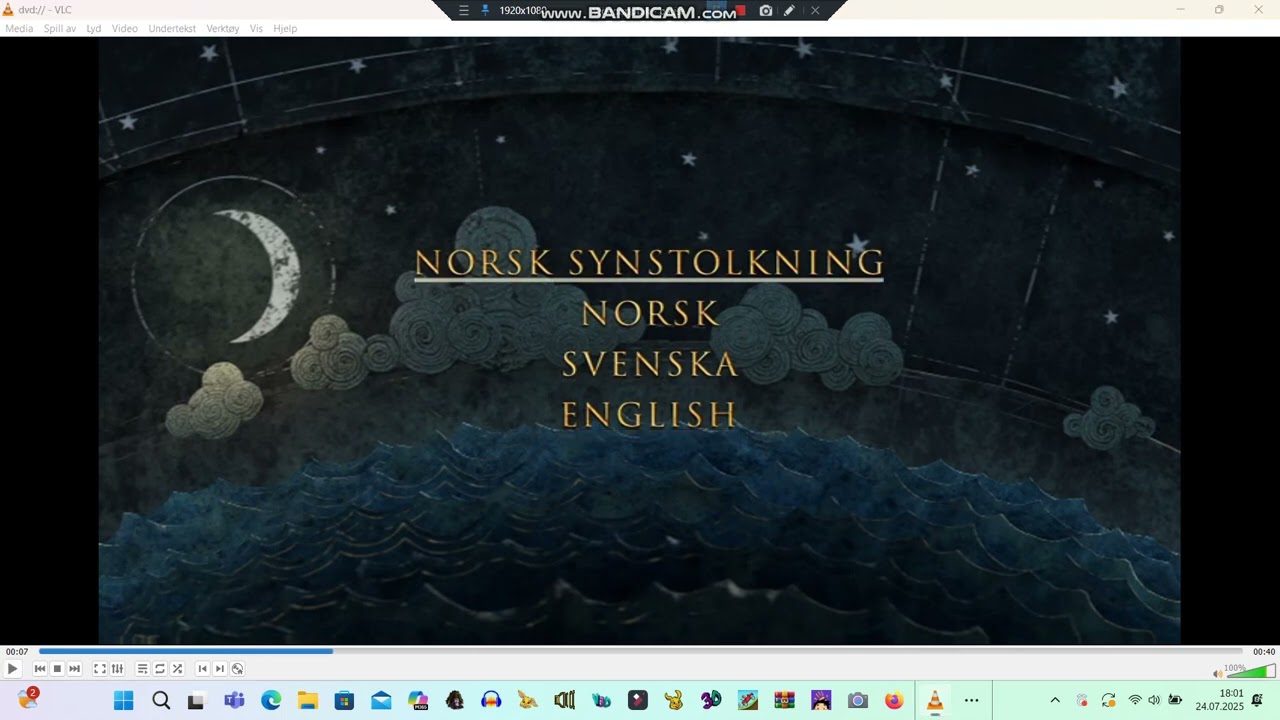This screenshot has height=720, width=1280.
Task: Go to previous DVD chapter
Action: coord(202,669)
